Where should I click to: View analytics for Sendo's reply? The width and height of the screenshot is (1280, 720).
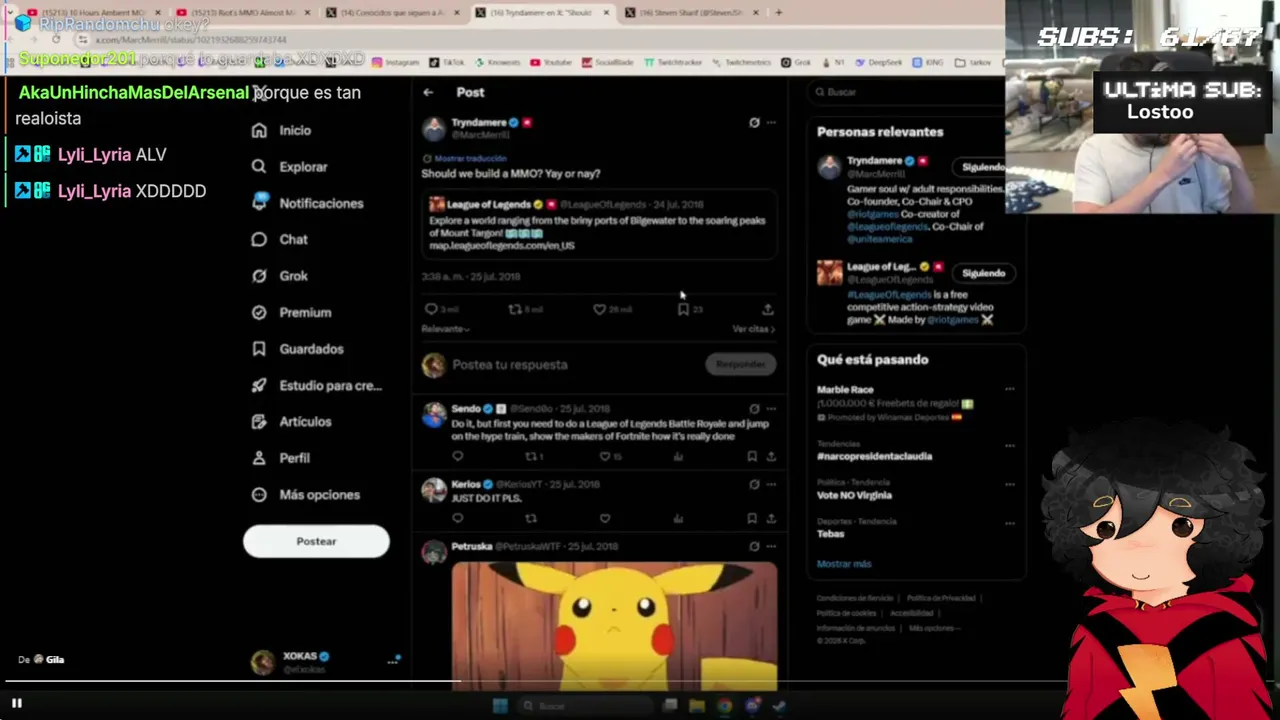(x=678, y=457)
